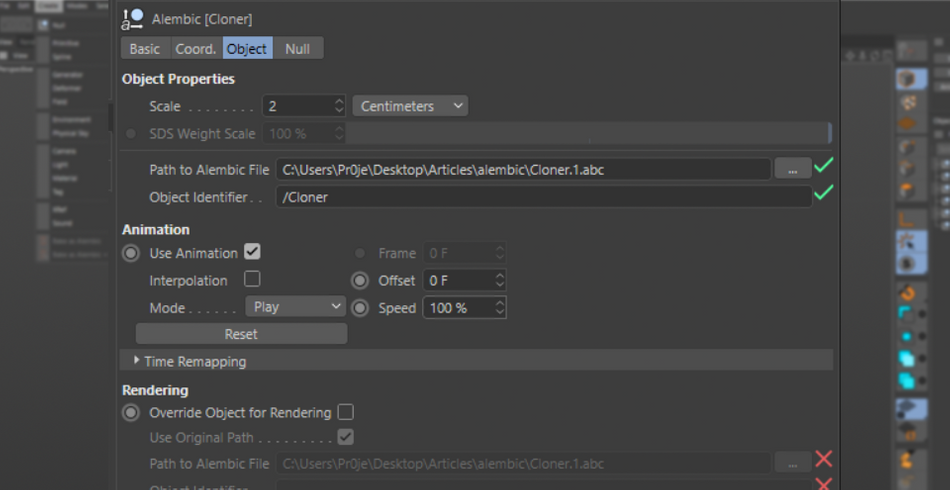Click the green checkmark beside Object Identifier
The height and width of the screenshot is (490, 950).
[x=823, y=193]
